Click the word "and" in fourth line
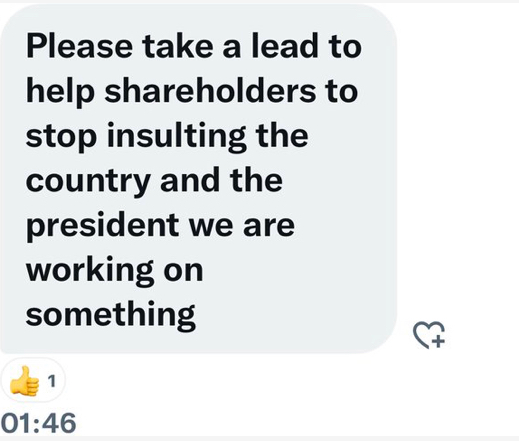 click(x=189, y=180)
